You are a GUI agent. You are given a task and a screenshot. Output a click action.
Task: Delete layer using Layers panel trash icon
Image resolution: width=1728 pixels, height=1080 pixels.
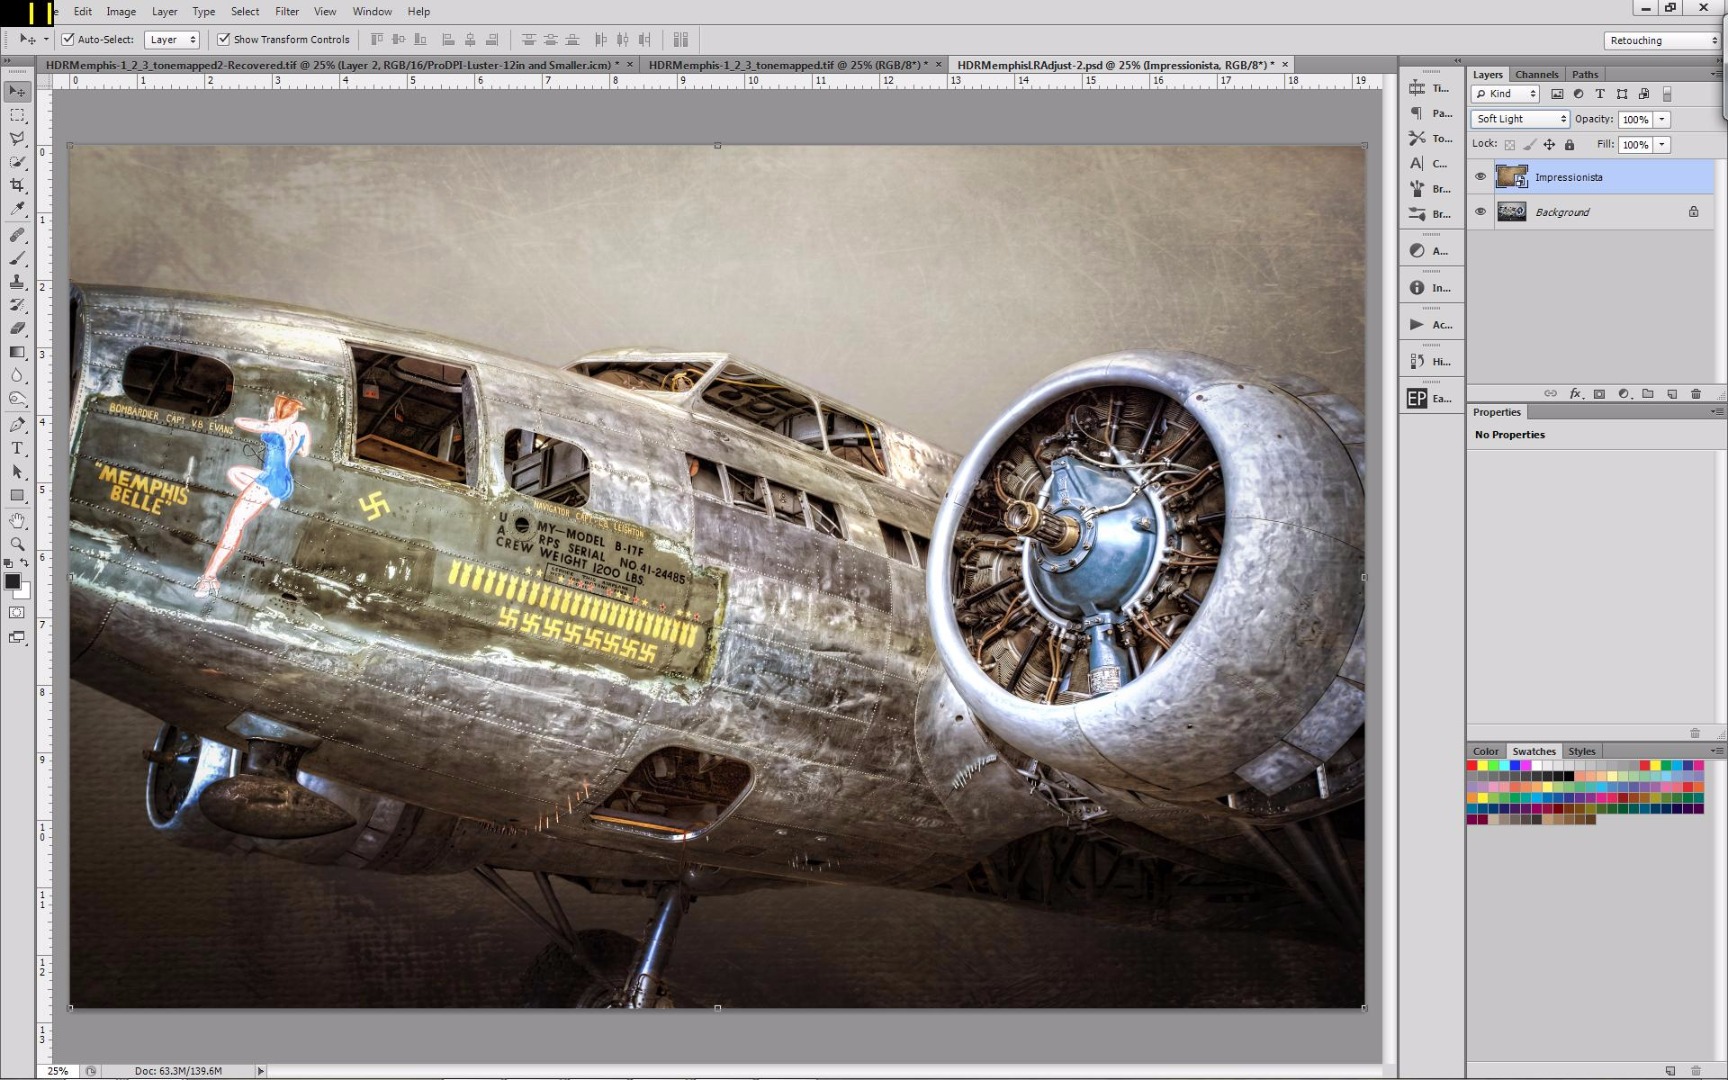point(1696,394)
